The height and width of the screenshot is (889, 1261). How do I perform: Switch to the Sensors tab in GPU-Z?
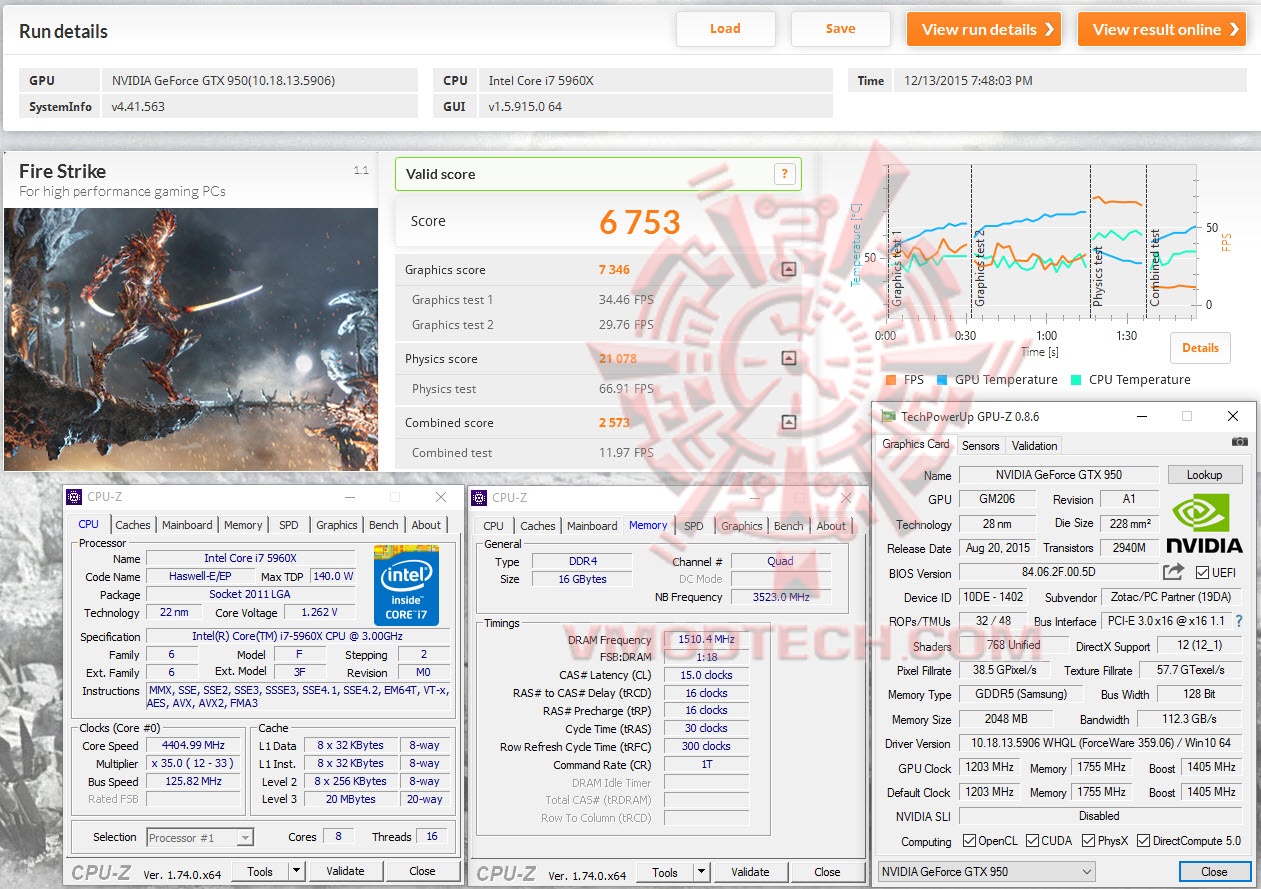pos(980,446)
